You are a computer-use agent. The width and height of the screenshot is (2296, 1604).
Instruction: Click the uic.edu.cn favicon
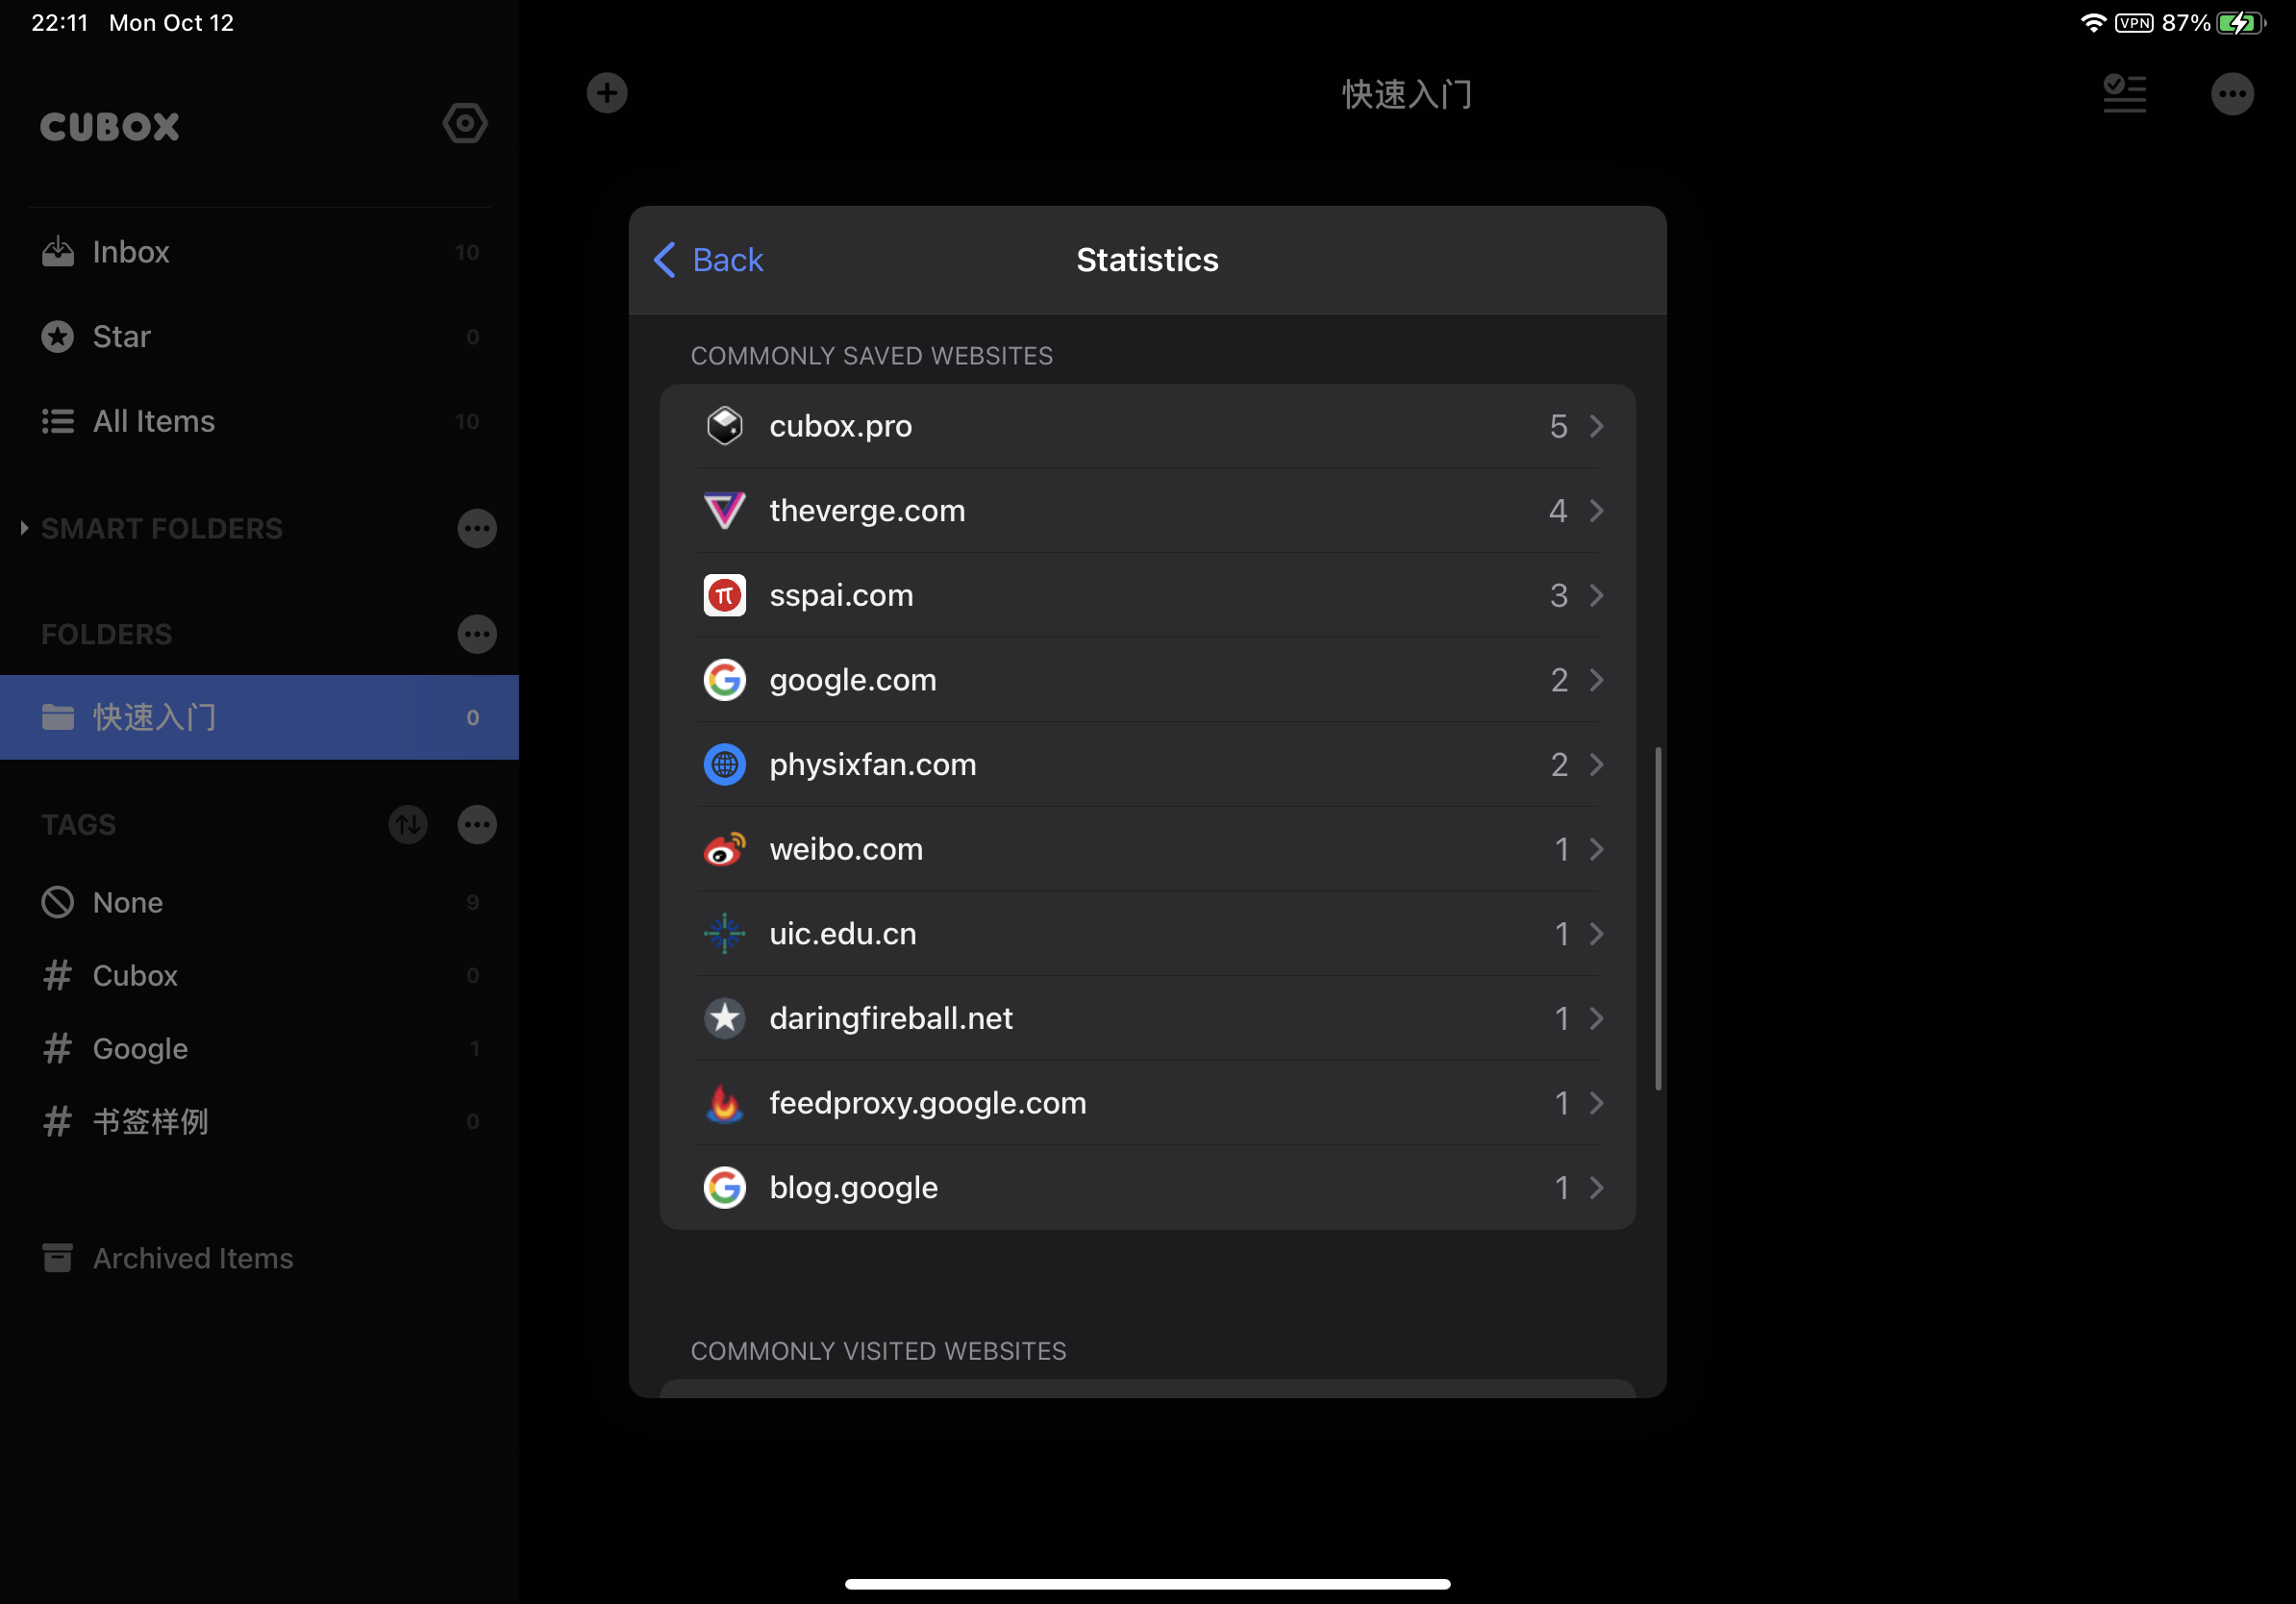[x=725, y=933]
